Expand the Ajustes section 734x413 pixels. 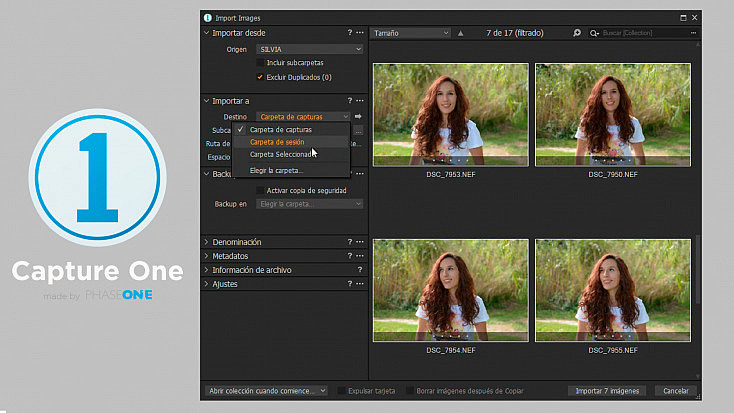[x=206, y=284]
